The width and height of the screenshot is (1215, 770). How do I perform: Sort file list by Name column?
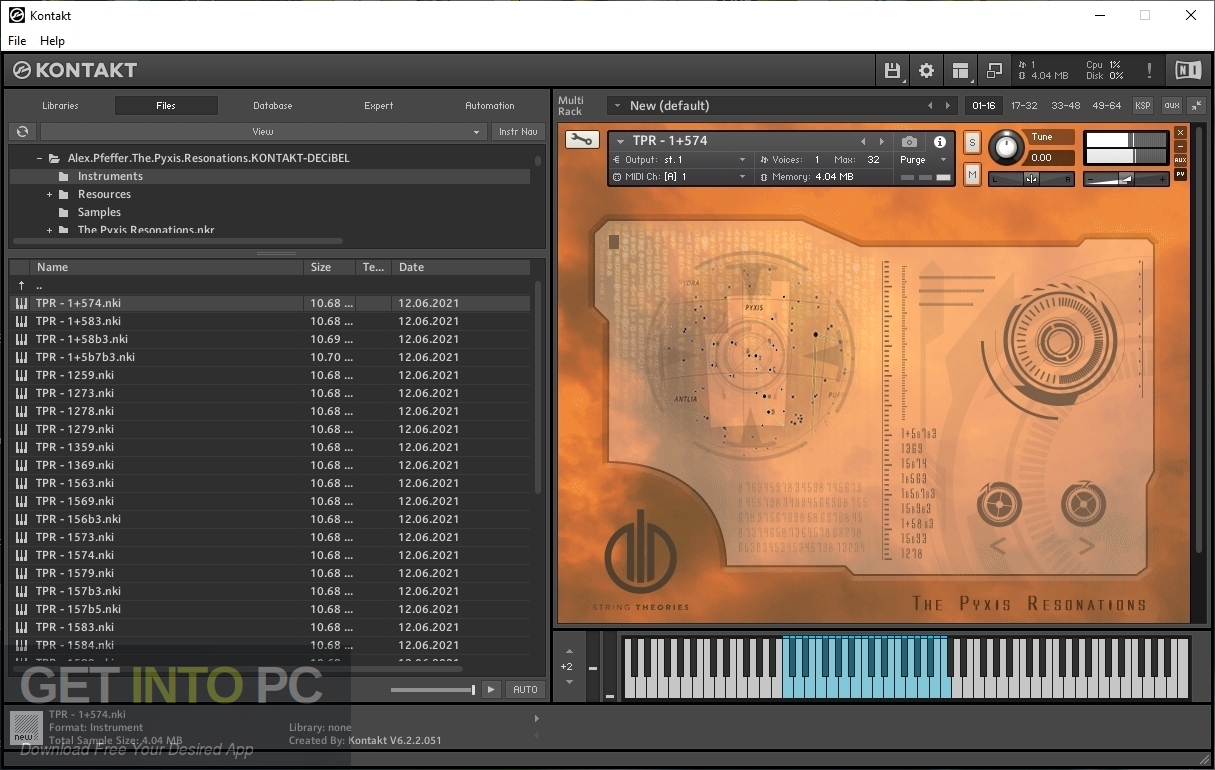click(x=167, y=267)
